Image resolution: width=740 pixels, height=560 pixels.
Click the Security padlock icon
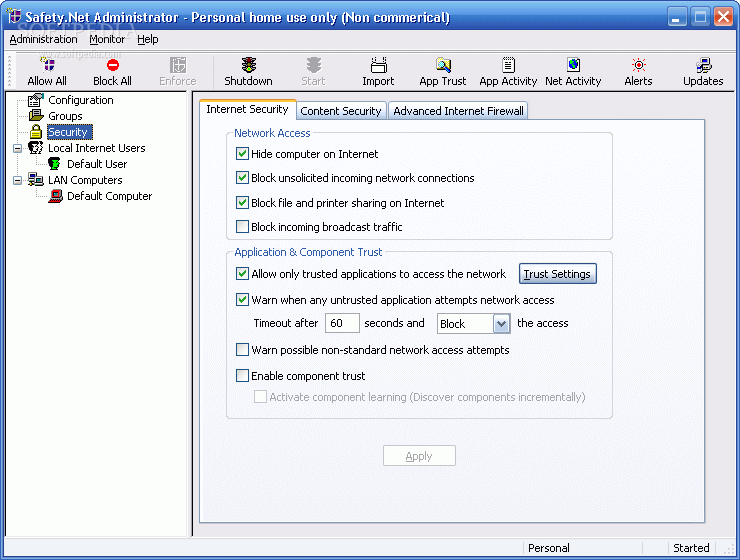pyautogui.click(x=36, y=132)
